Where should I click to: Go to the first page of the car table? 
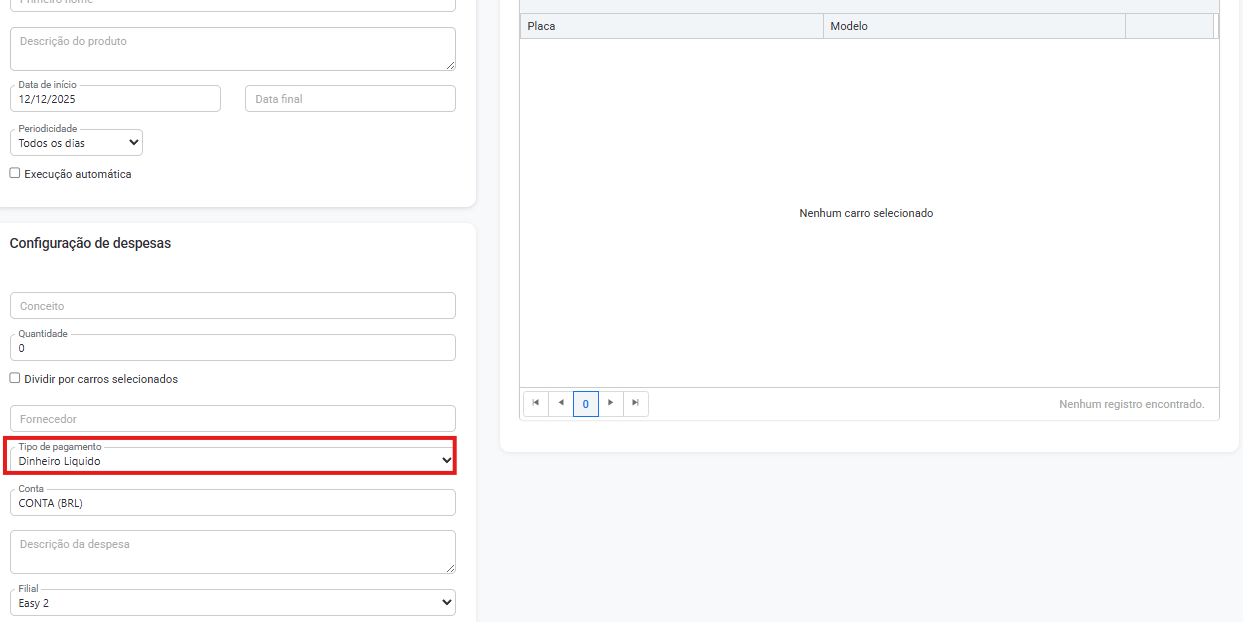pyautogui.click(x=536, y=403)
